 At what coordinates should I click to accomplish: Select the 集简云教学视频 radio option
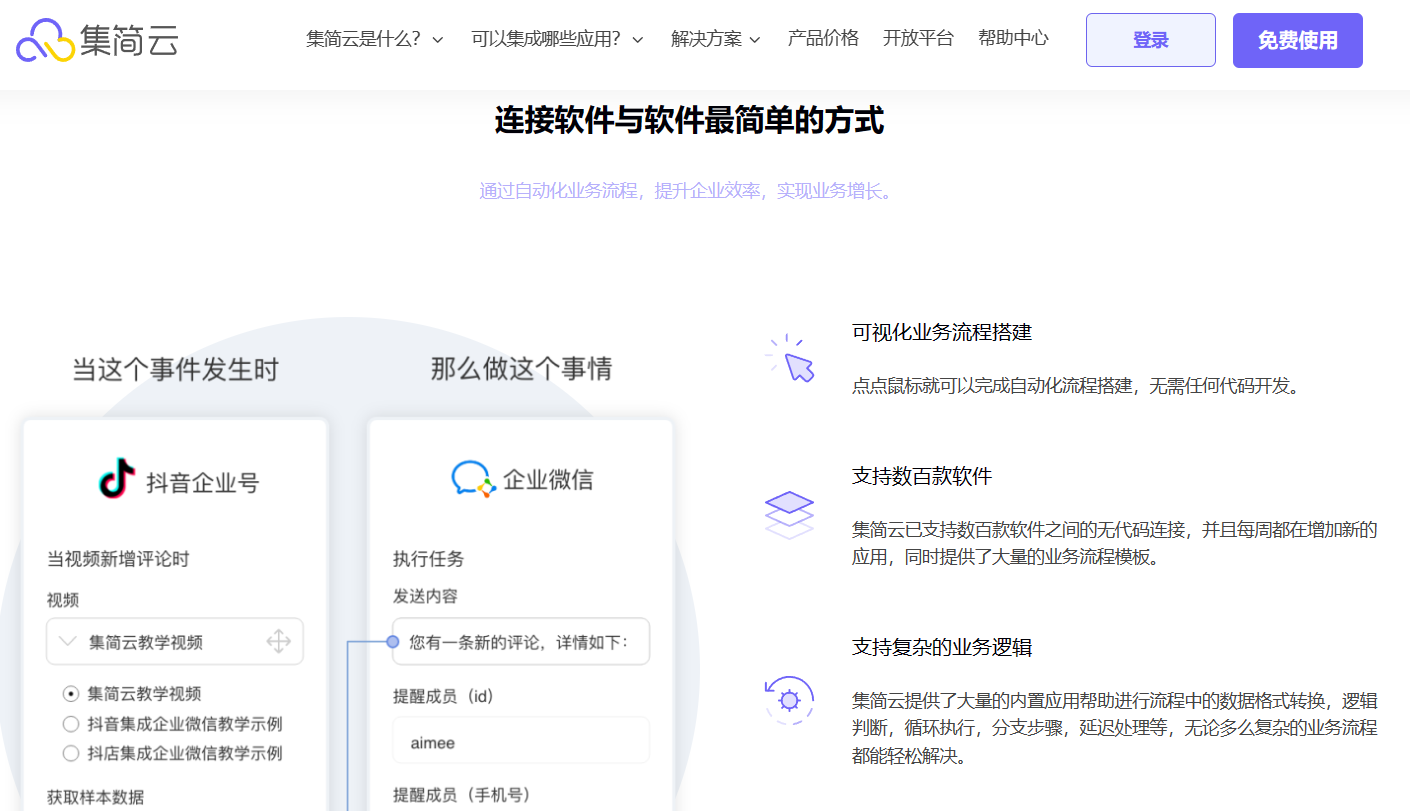click(71, 694)
